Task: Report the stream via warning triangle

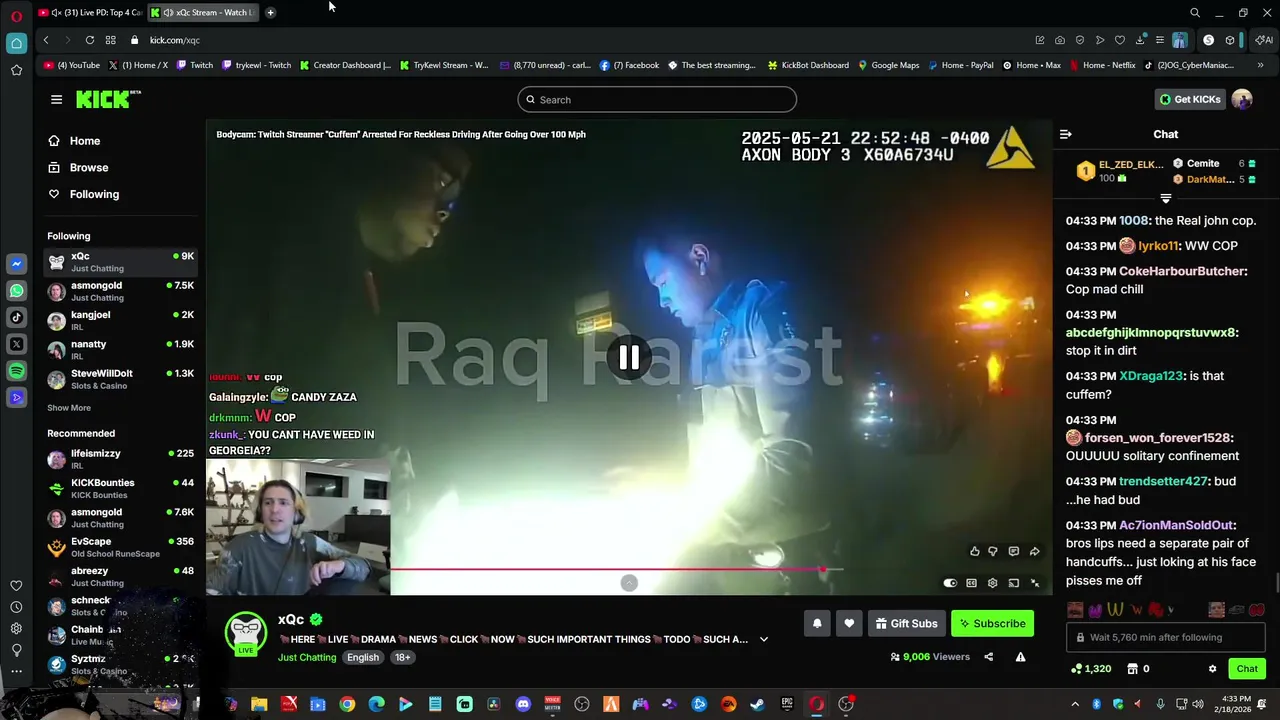Action: [x=1020, y=657]
